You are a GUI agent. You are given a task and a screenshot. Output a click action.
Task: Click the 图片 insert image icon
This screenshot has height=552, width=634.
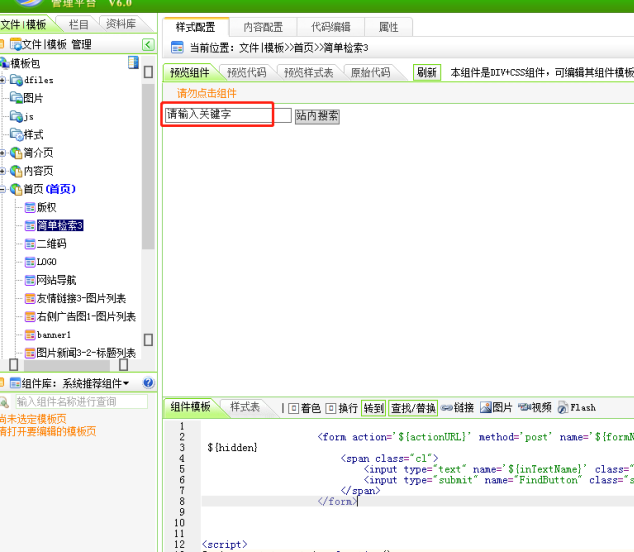point(486,408)
